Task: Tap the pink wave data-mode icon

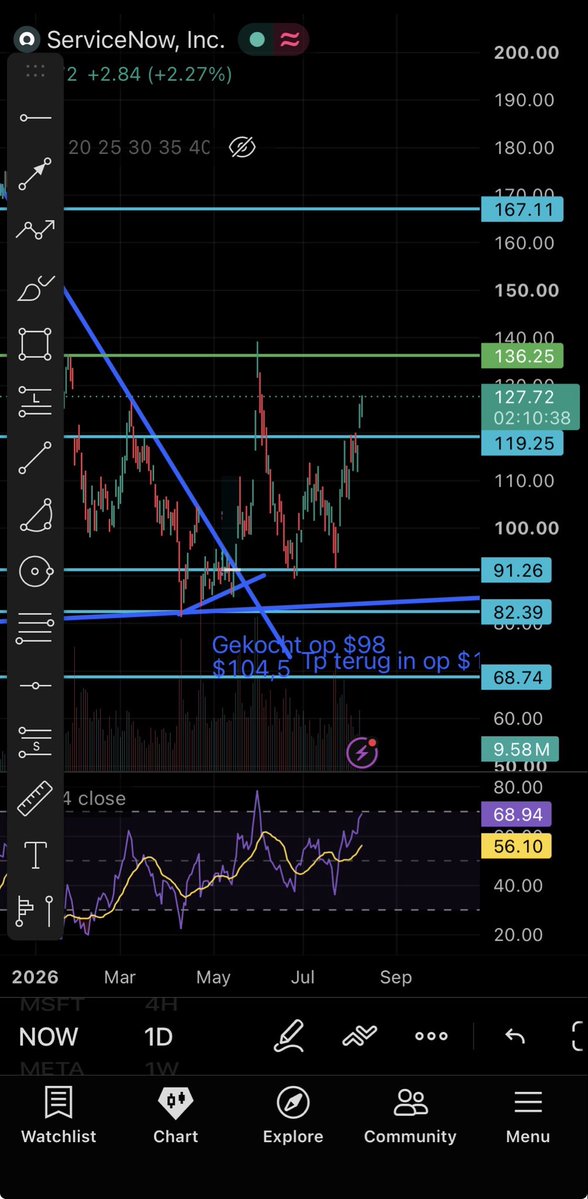Action: pyautogui.click(x=291, y=40)
